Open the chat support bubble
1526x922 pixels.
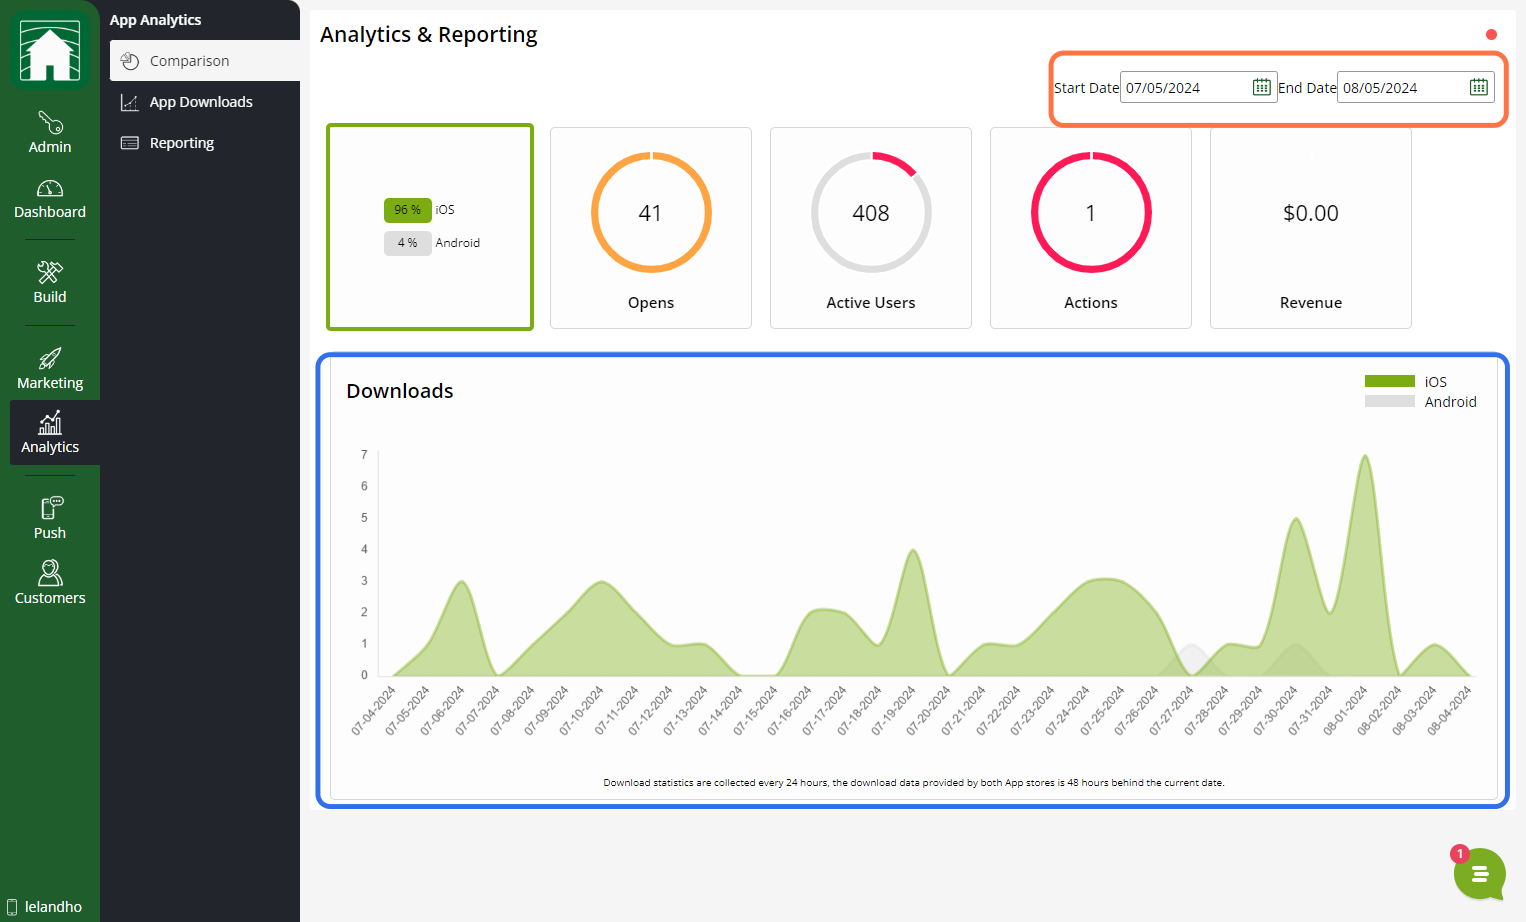pos(1480,874)
